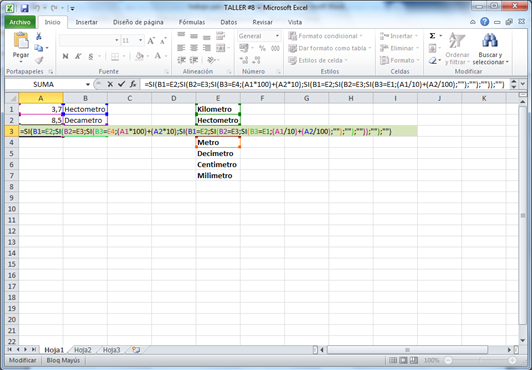Increase font size with larger A icon
Screen dimensions: 532x370
[x=151, y=41]
